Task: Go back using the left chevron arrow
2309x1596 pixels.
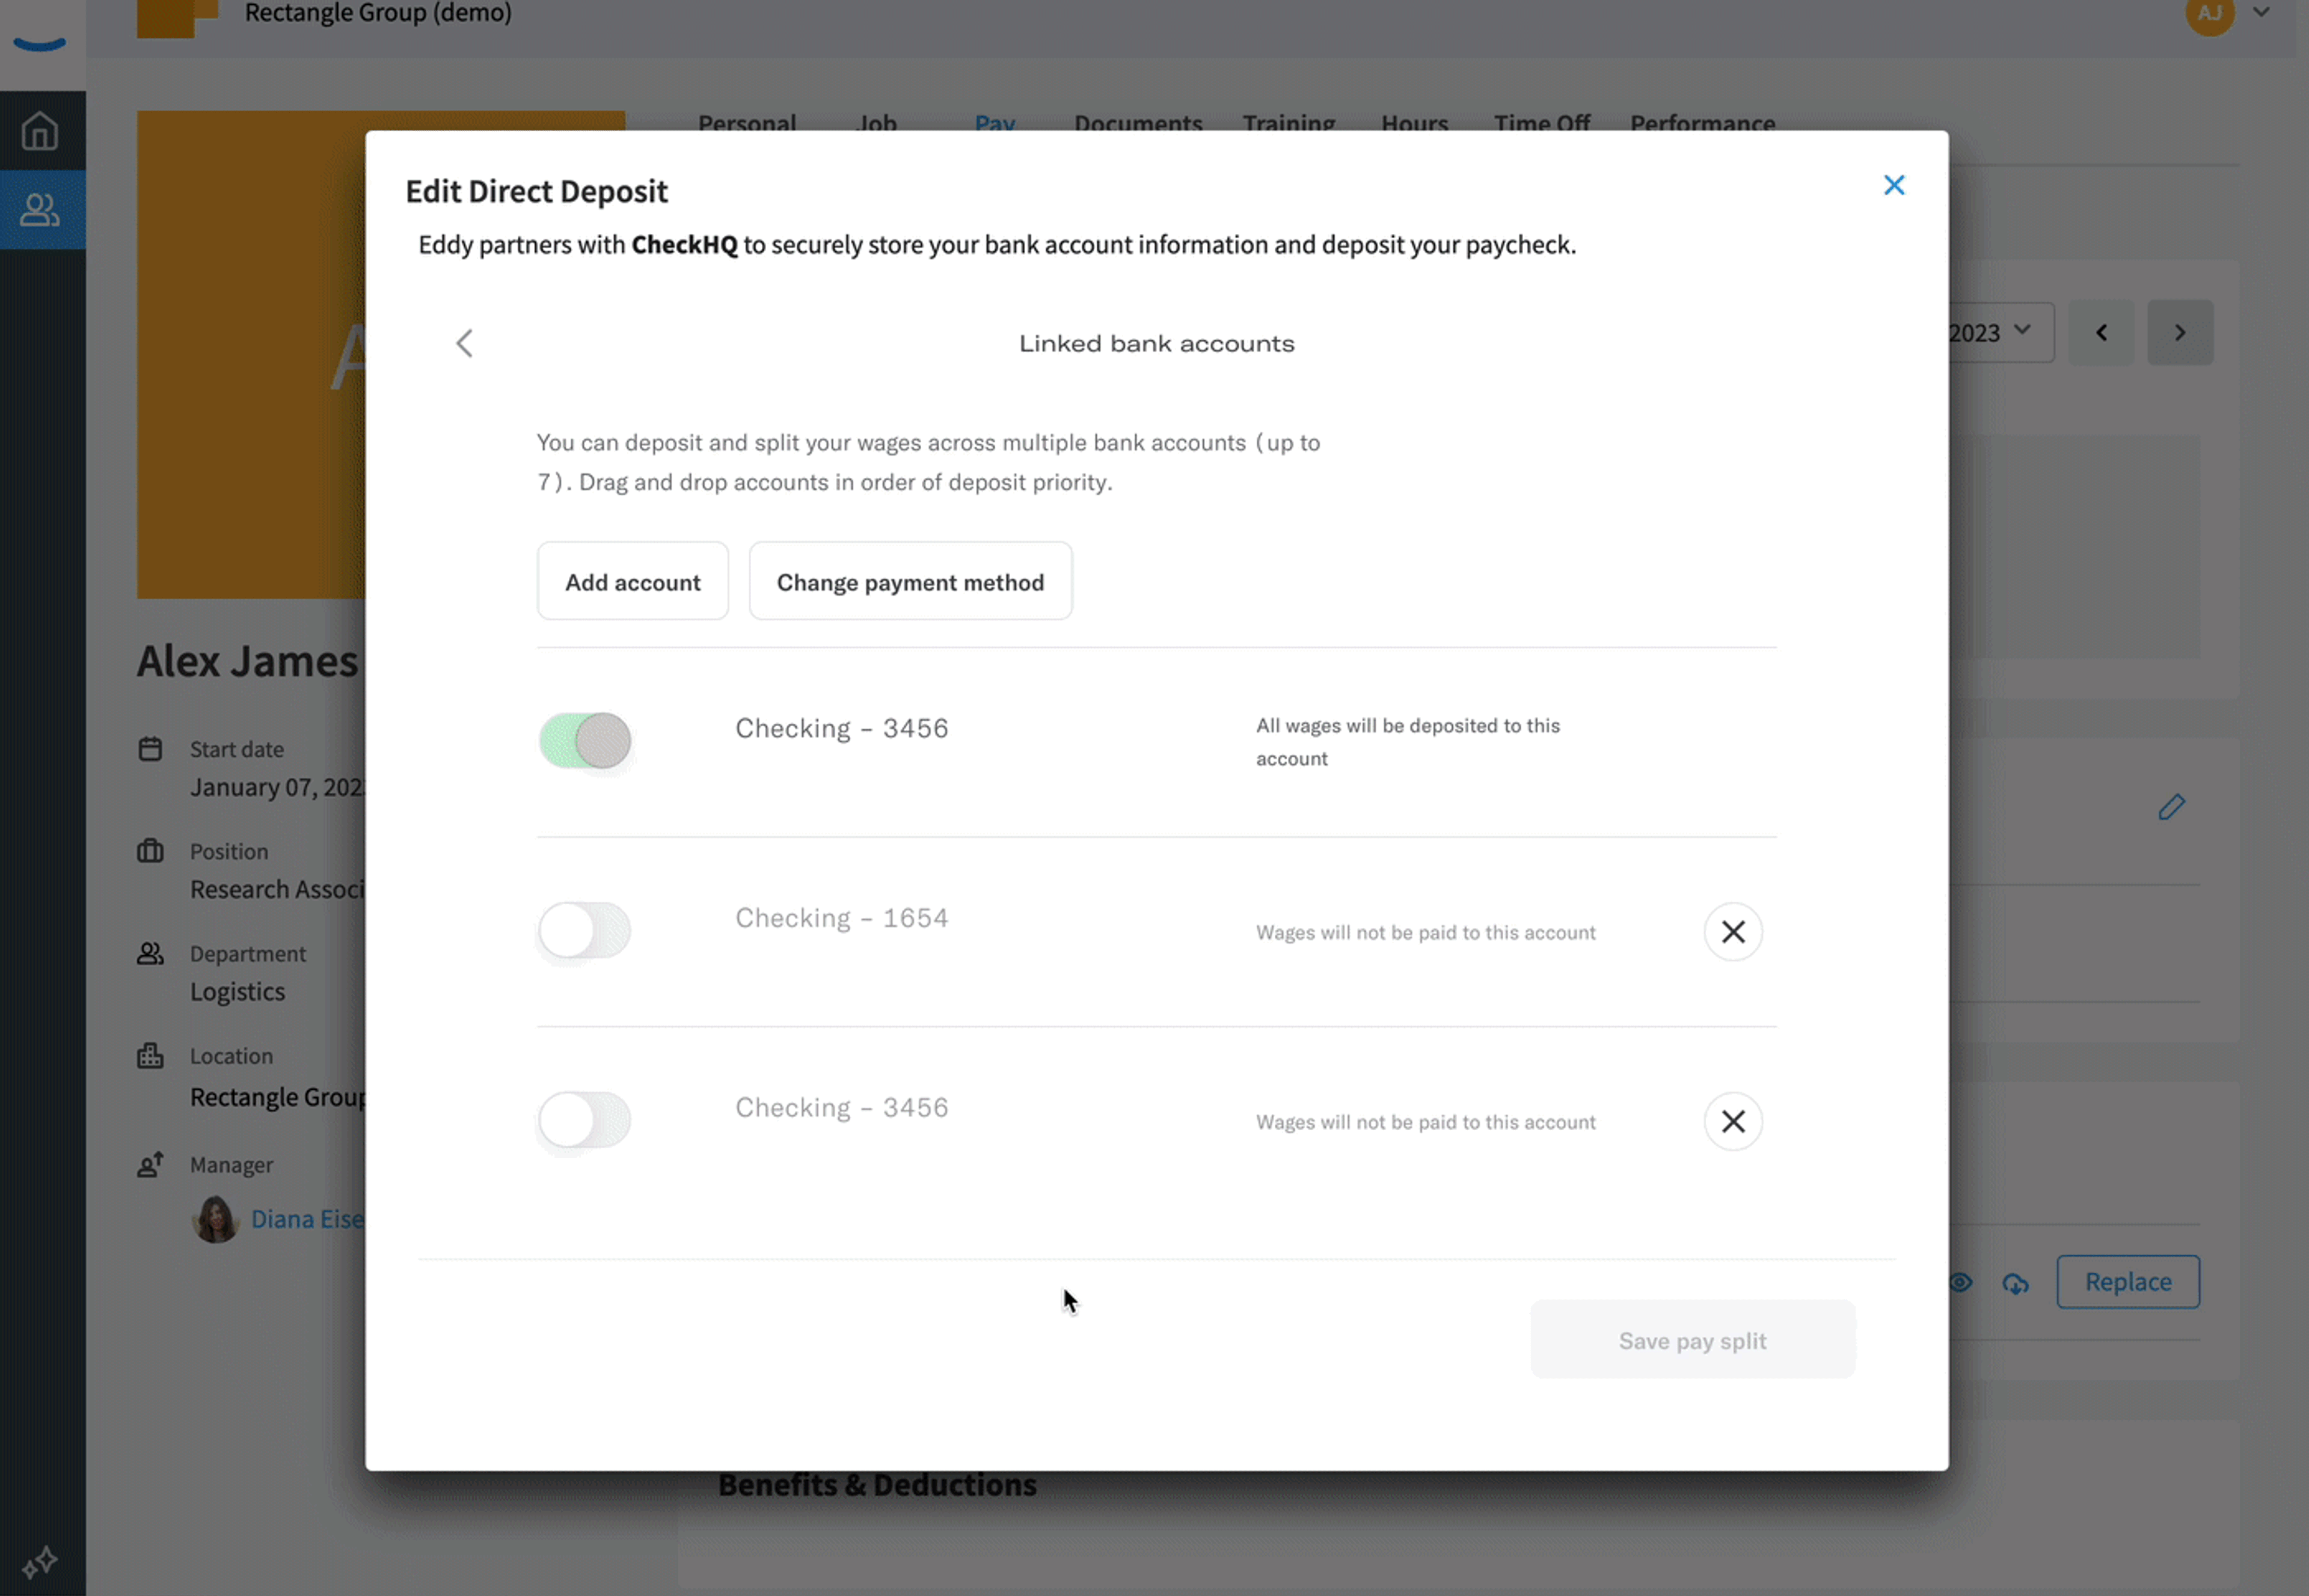Action: point(464,343)
